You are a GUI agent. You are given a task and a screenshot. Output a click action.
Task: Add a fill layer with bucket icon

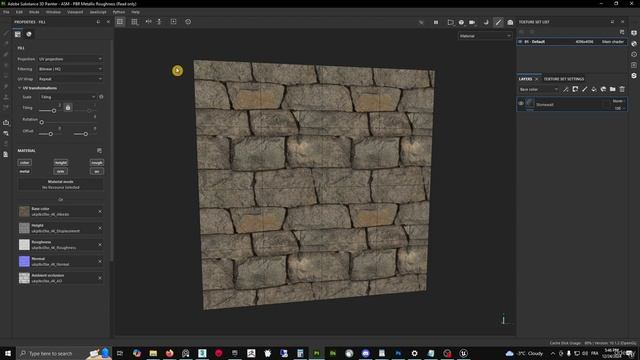click(x=594, y=89)
